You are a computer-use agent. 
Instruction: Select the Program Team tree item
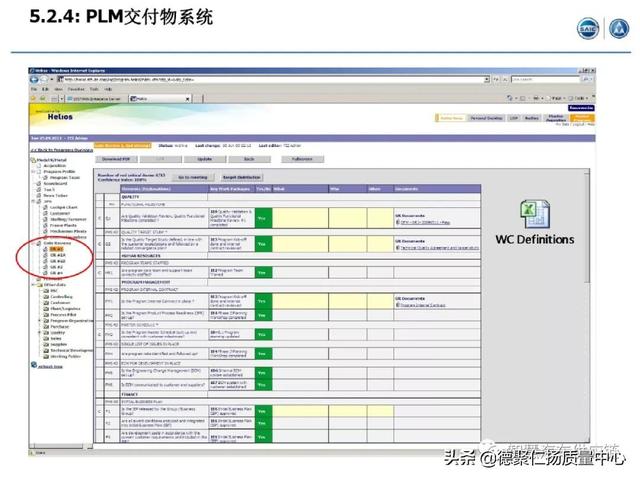[x=64, y=178]
